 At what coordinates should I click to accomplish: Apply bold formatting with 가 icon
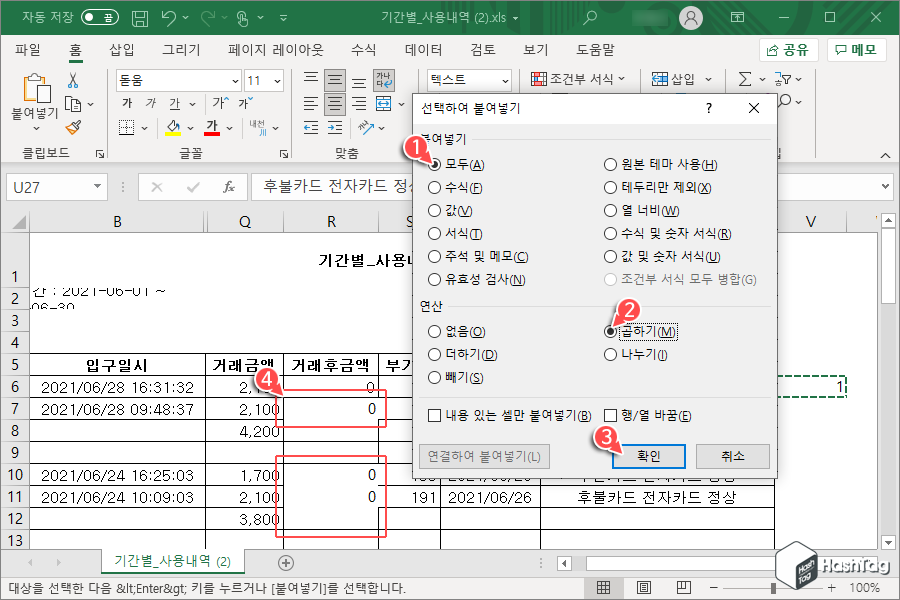click(x=128, y=102)
